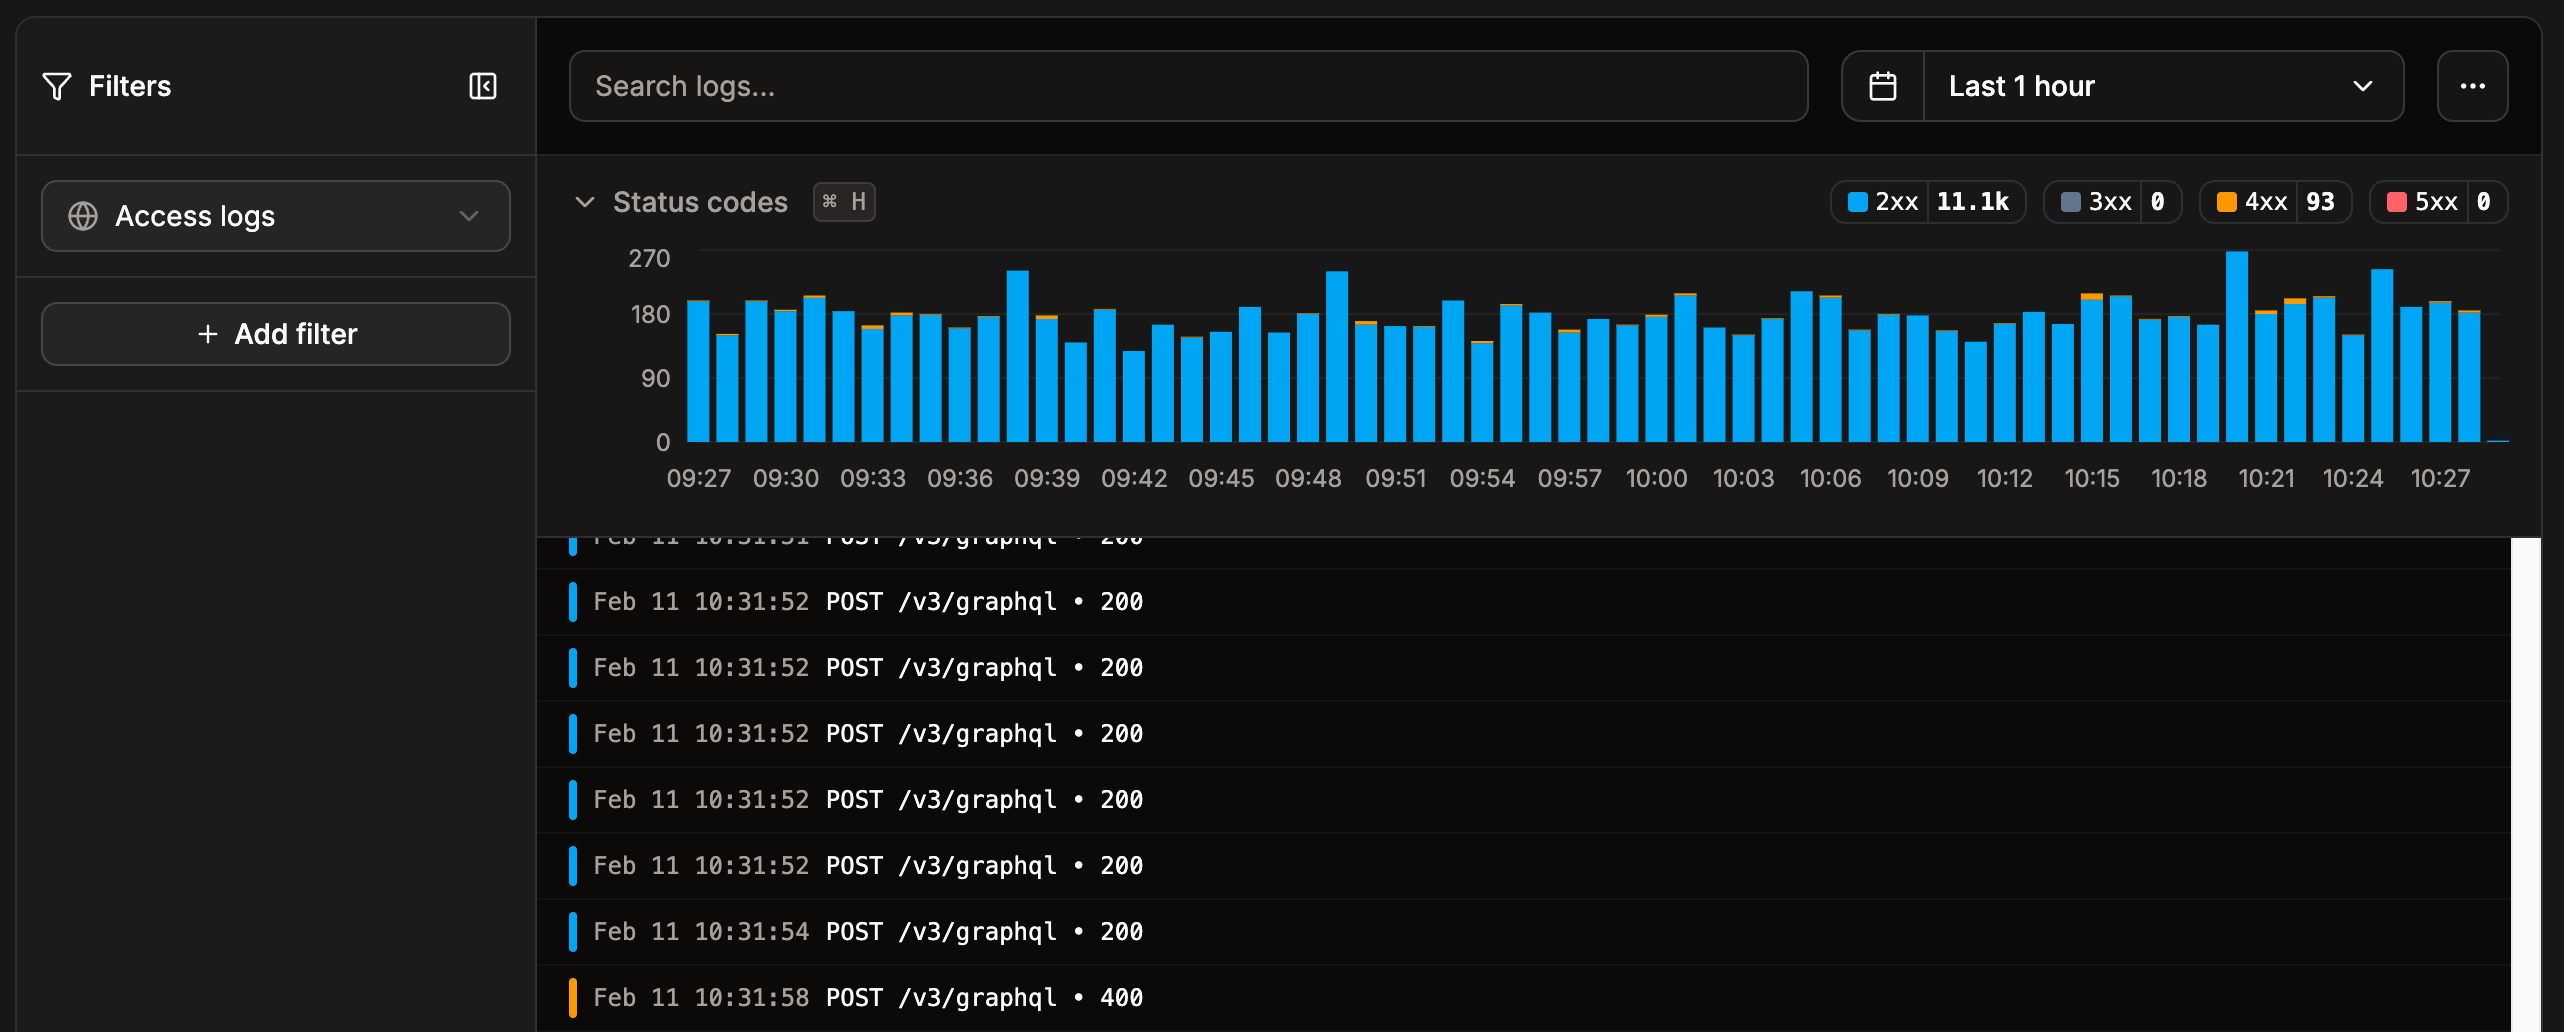Click the plus icon on Add filter
This screenshot has width=2564, height=1032.
pyautogui.click(x=208, y=333)
